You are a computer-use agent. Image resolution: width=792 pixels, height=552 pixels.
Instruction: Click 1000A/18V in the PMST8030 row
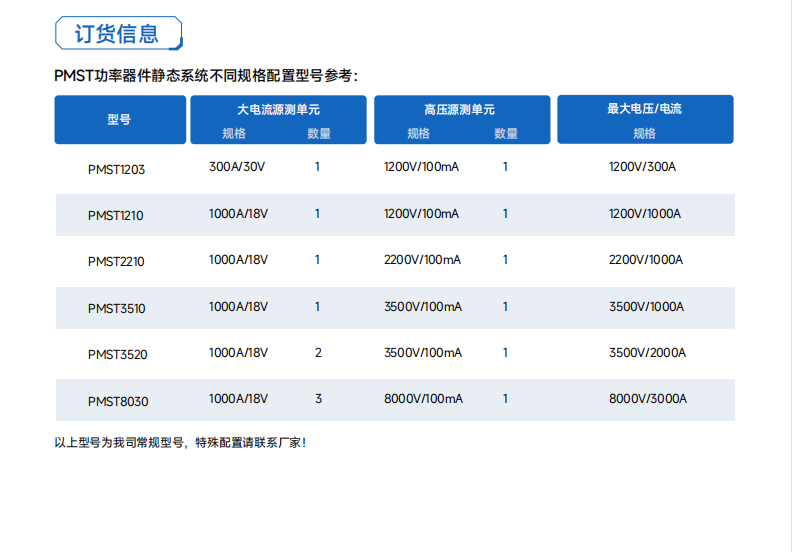[x=238, y=398]
